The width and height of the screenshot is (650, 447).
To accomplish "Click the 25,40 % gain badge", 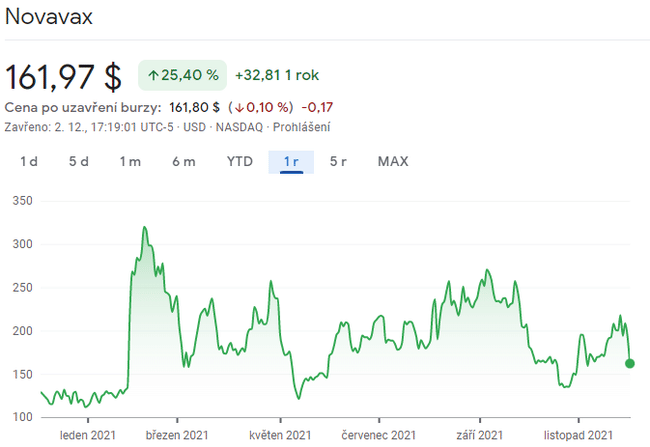I will click(182, 75).
